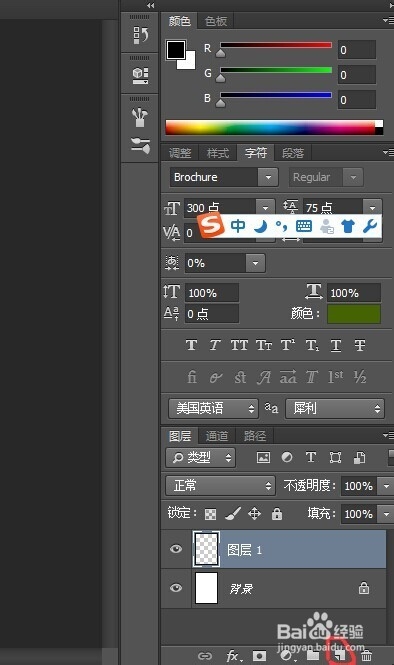Open the Brush panel icon in dock
The width and height of the screenshot is (394, 665).
click(x=140, y=145)
